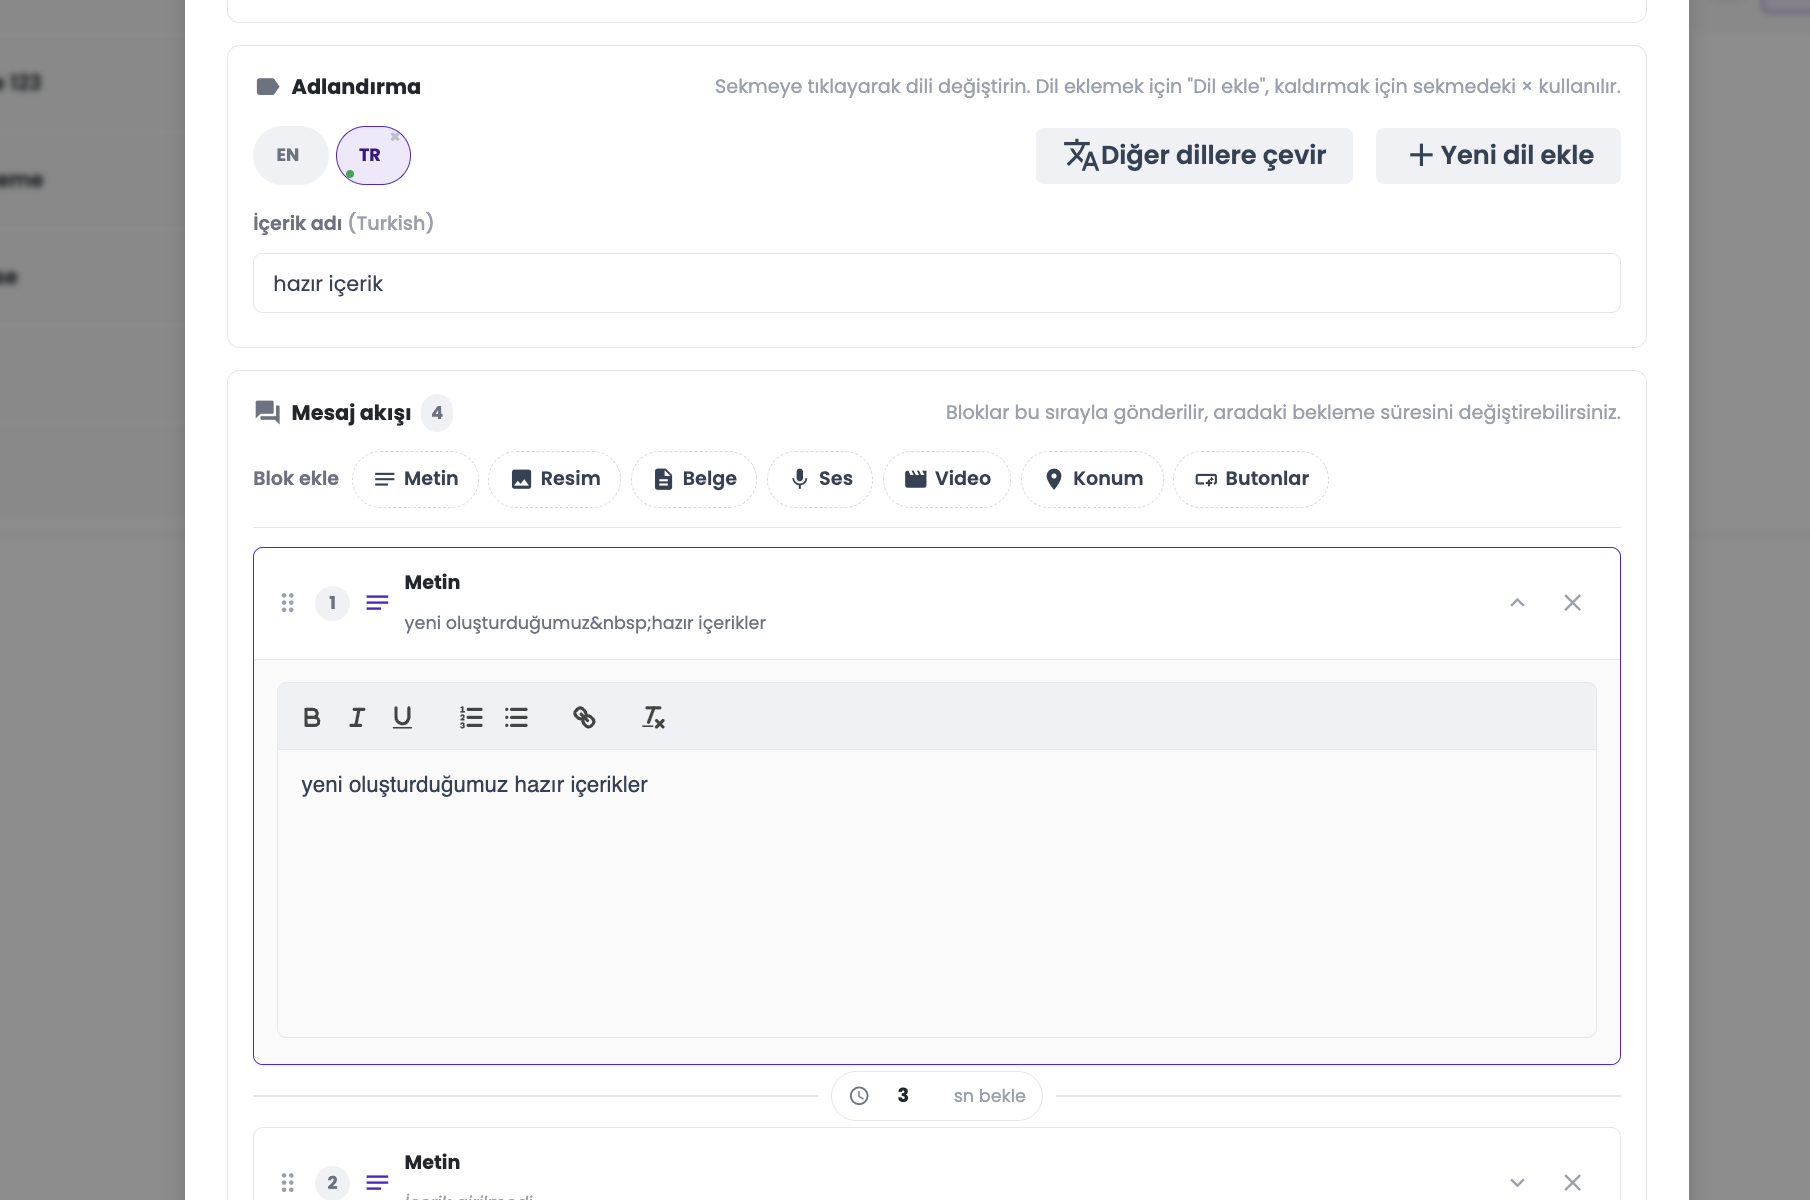Edit the wait seconds value 3
The width and height of the screenshot is (1810, 1200).
tap(903, 1096)
